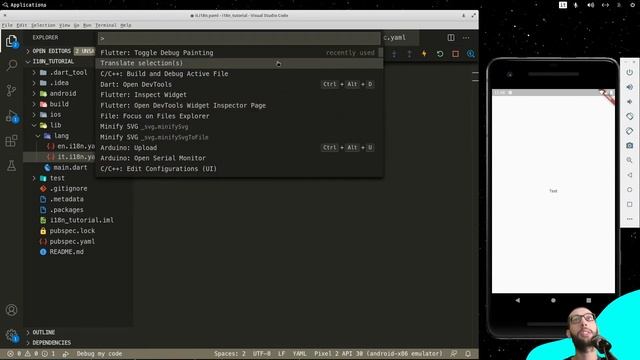Click the Flutter hot reload lightning icon
Screen dimensions: 640x360
pyautogui.click(x=424, y=53)
